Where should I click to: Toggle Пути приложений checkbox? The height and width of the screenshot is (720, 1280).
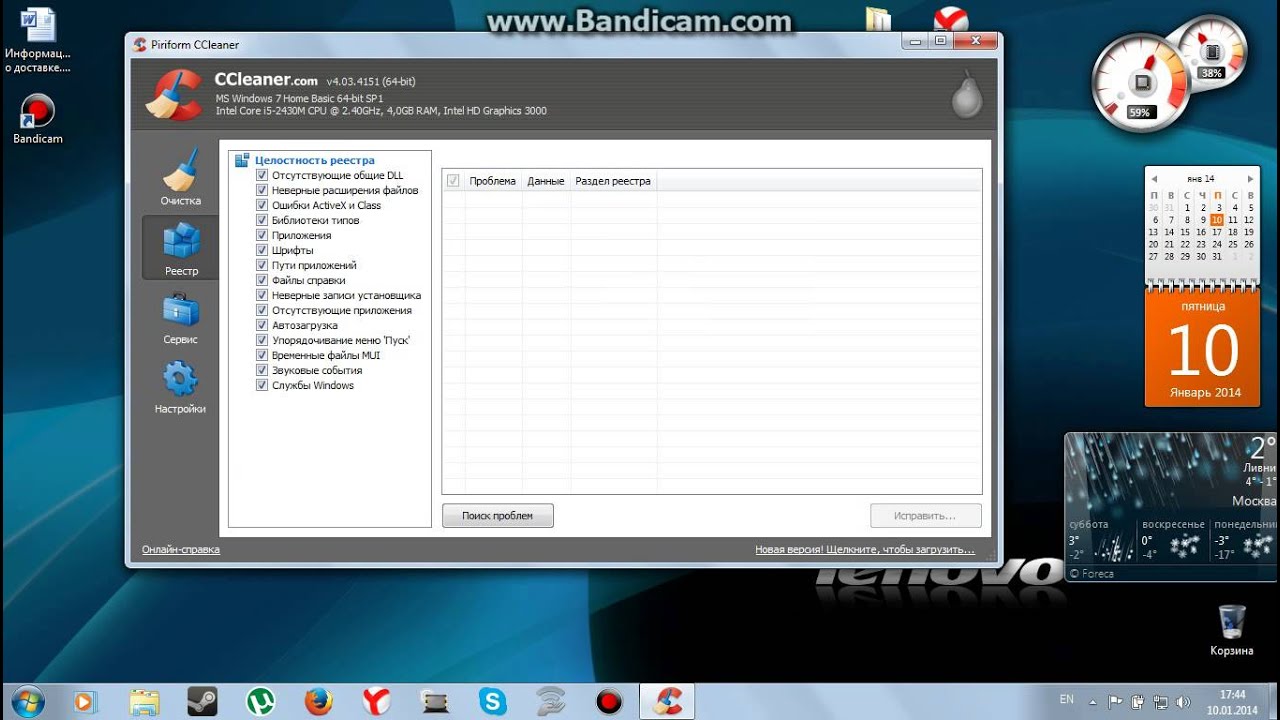tap(262, 265)
